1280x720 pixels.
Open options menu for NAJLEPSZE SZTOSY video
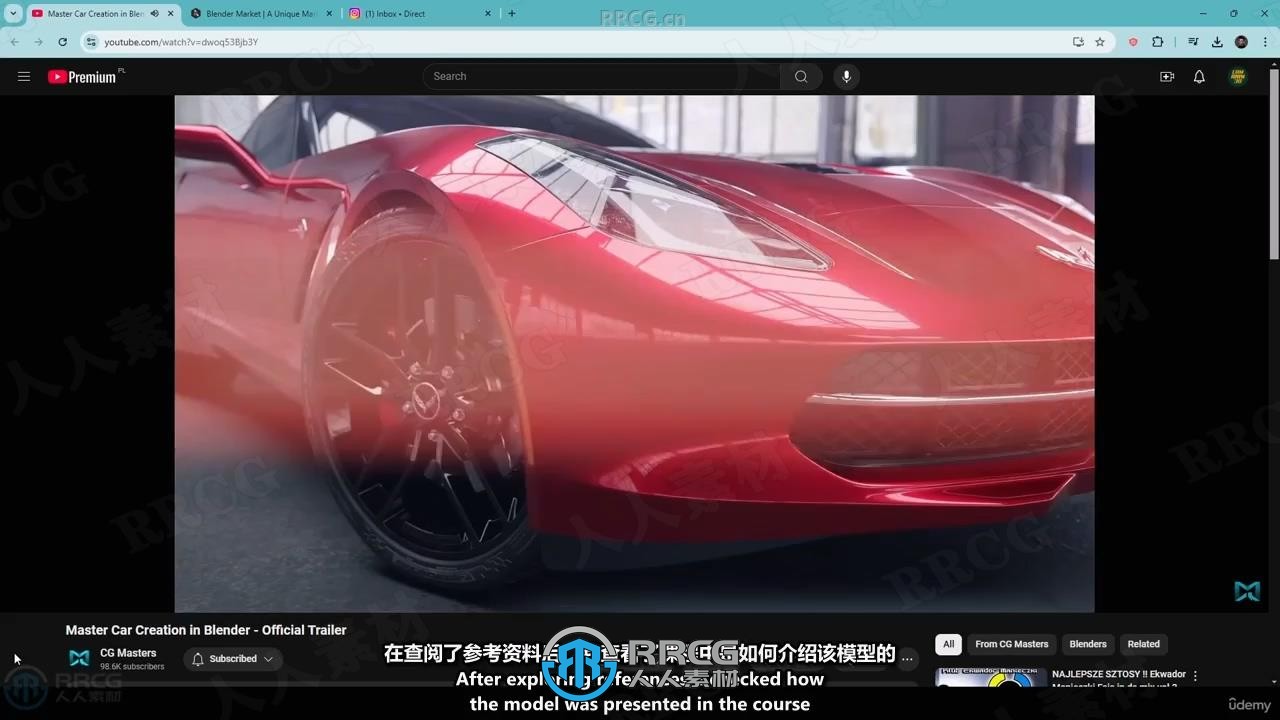(x=1195, y=677)
